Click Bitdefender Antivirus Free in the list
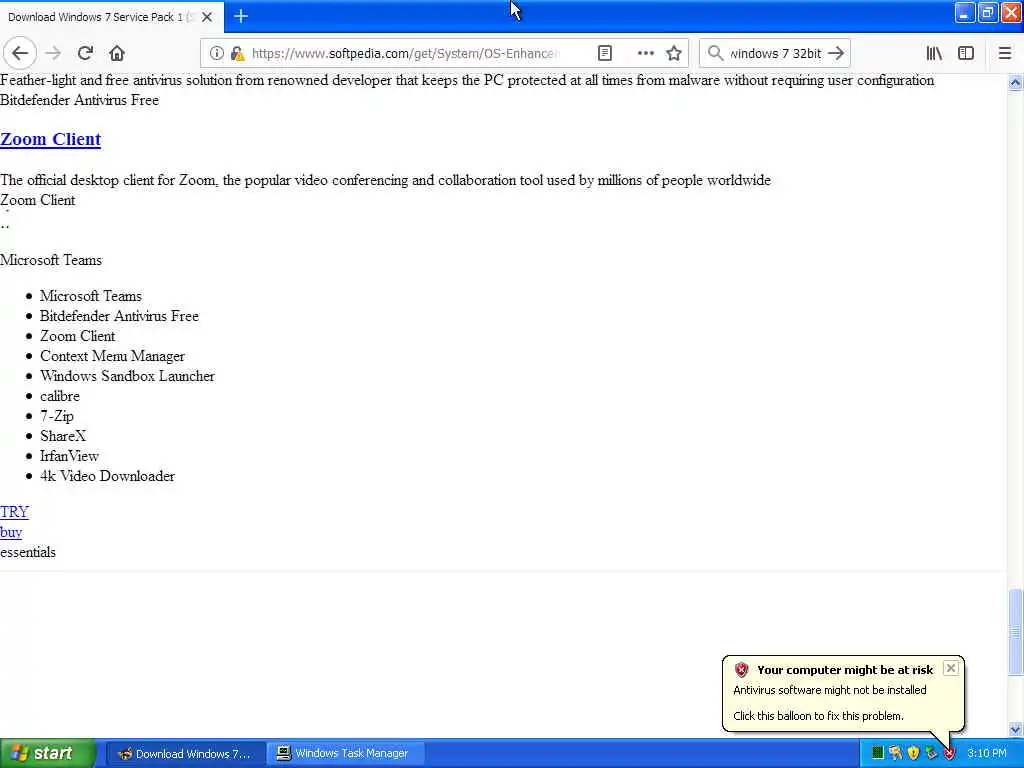The image size is (1024, 768). [x=119, y=316]
